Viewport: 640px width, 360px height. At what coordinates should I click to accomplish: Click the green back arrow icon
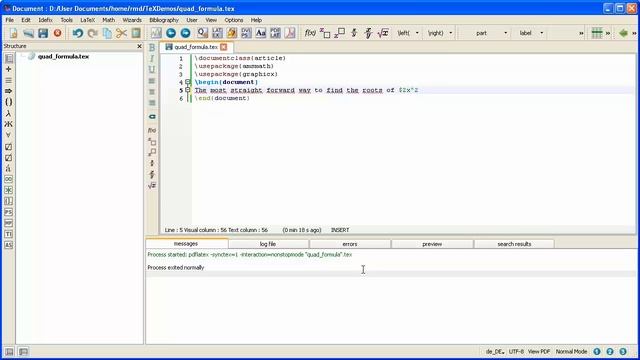[x=623, y=33]
